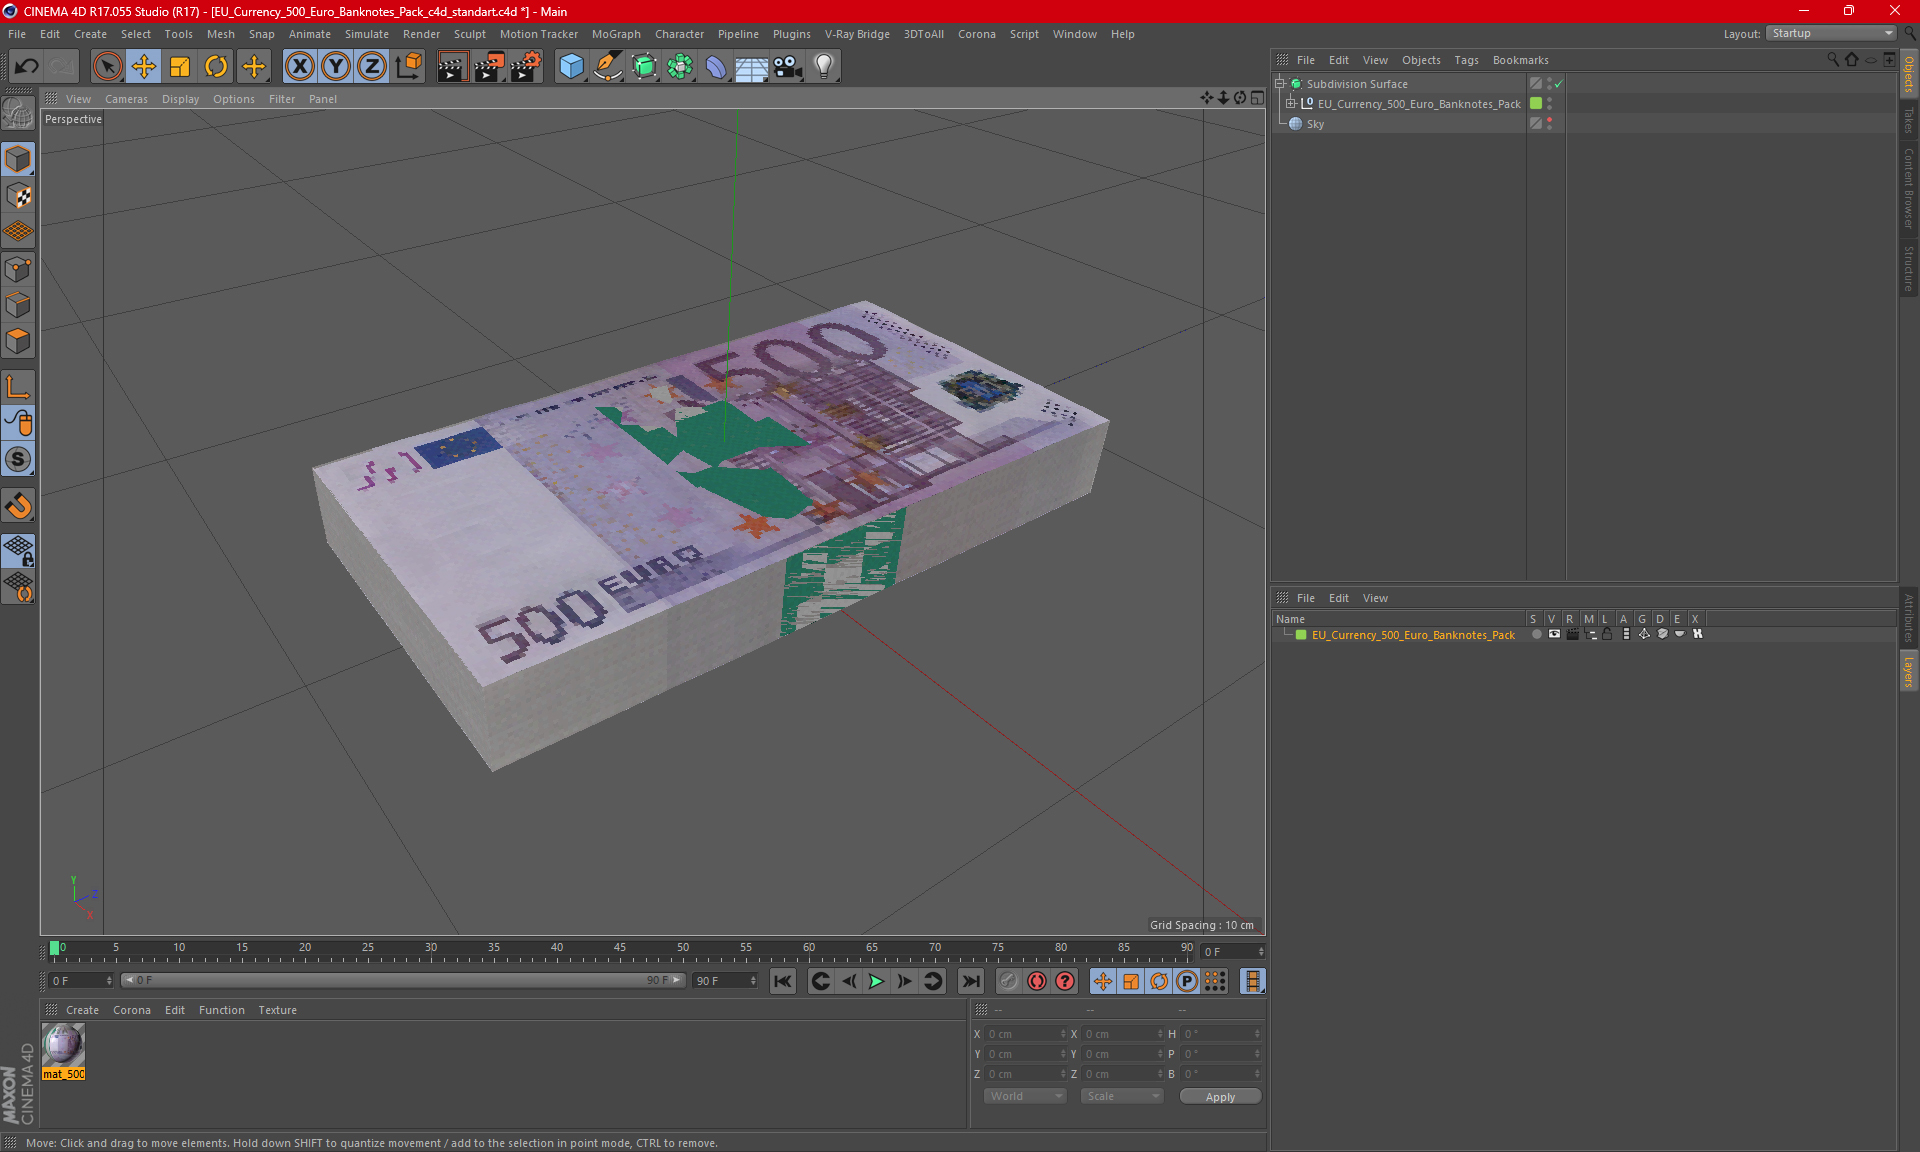Toggle Autokeying button
The width and height of the screenshot is (1920, 1152).
[1037, 981]
